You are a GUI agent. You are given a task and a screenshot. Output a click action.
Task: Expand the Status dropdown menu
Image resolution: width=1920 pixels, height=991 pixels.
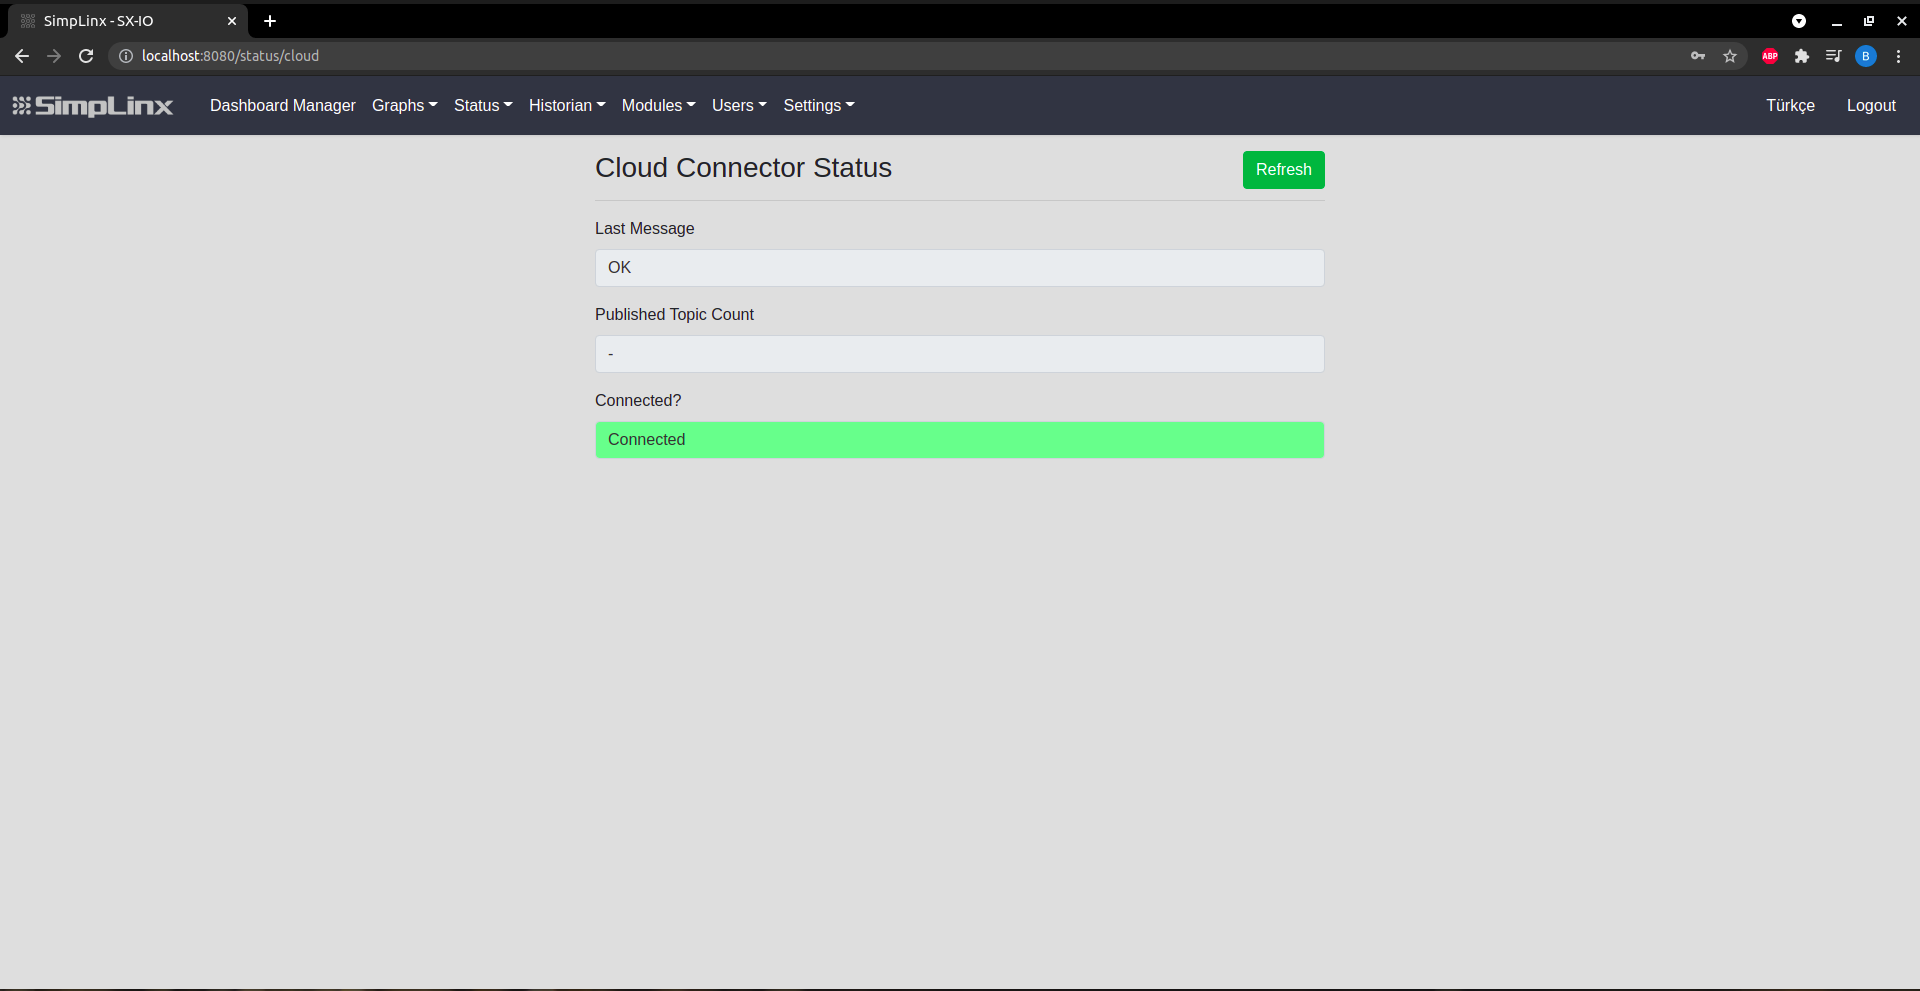click(483, 106)
